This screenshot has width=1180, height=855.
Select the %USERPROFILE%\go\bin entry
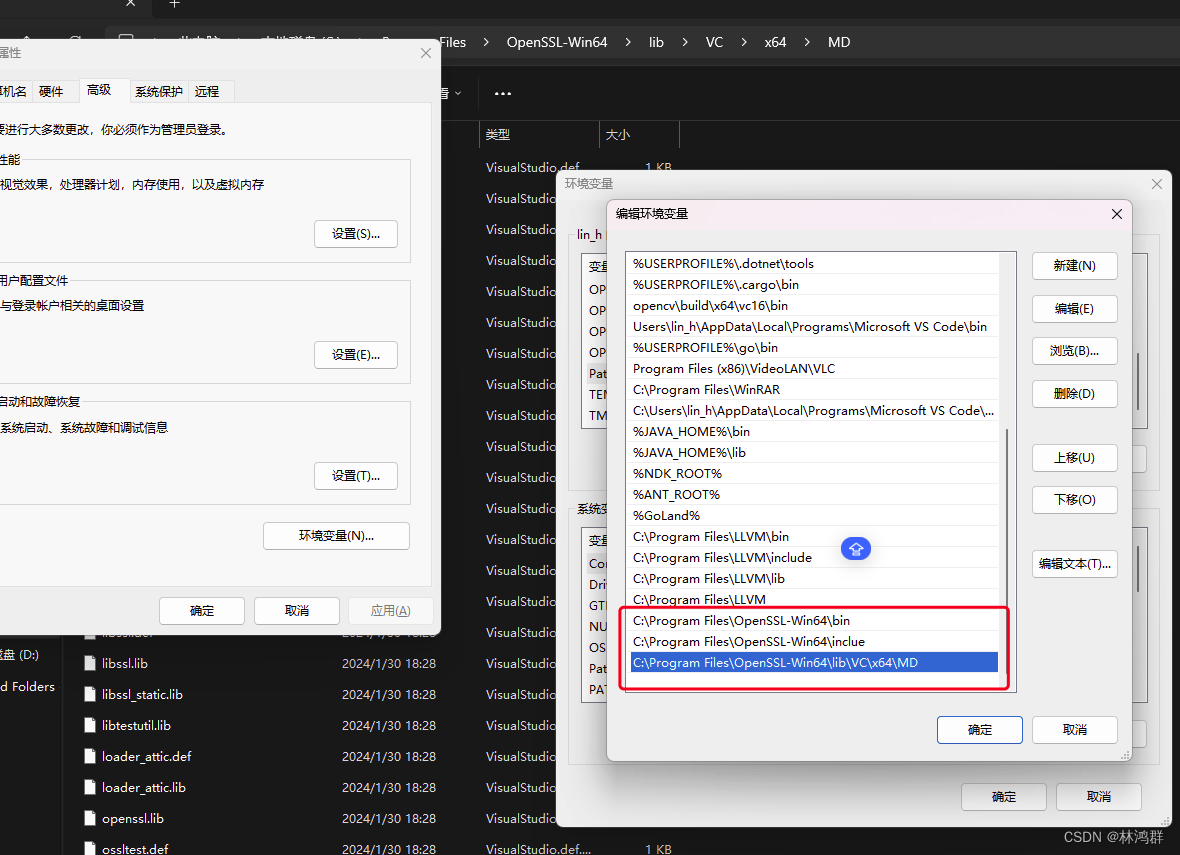point(814,348)
